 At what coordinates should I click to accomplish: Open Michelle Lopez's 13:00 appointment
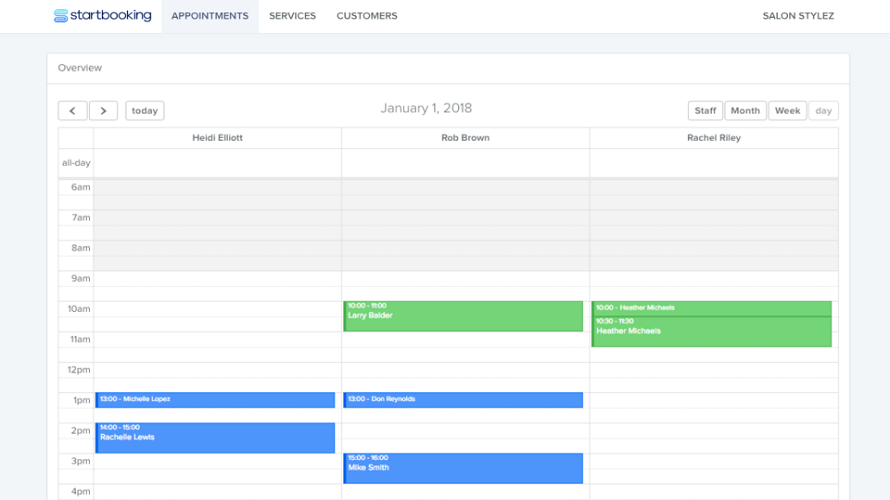tap(215, 400)
